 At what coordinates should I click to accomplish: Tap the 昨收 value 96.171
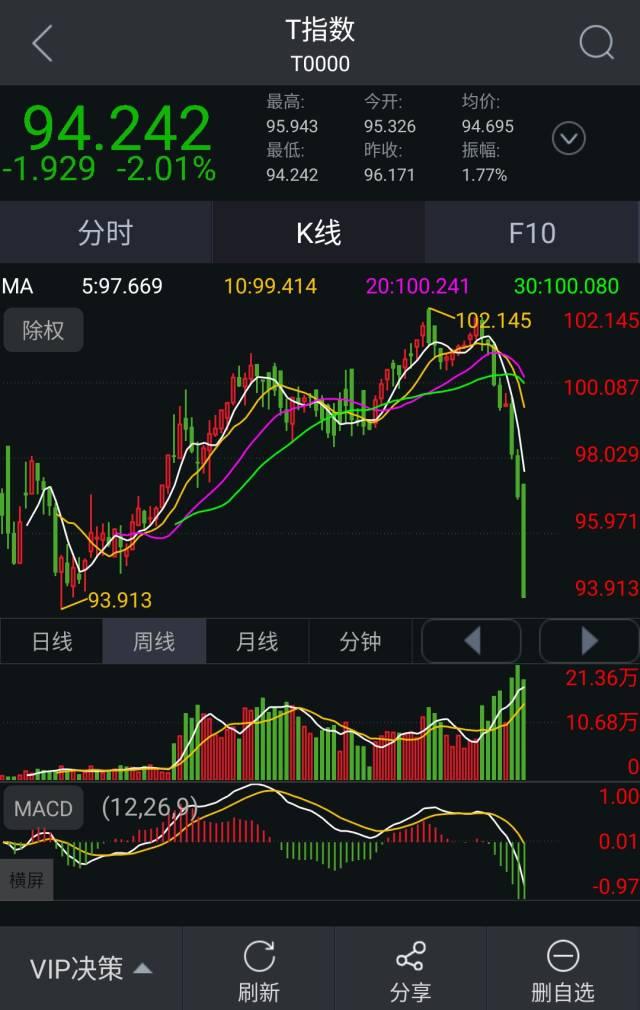(x=389, y=175)
